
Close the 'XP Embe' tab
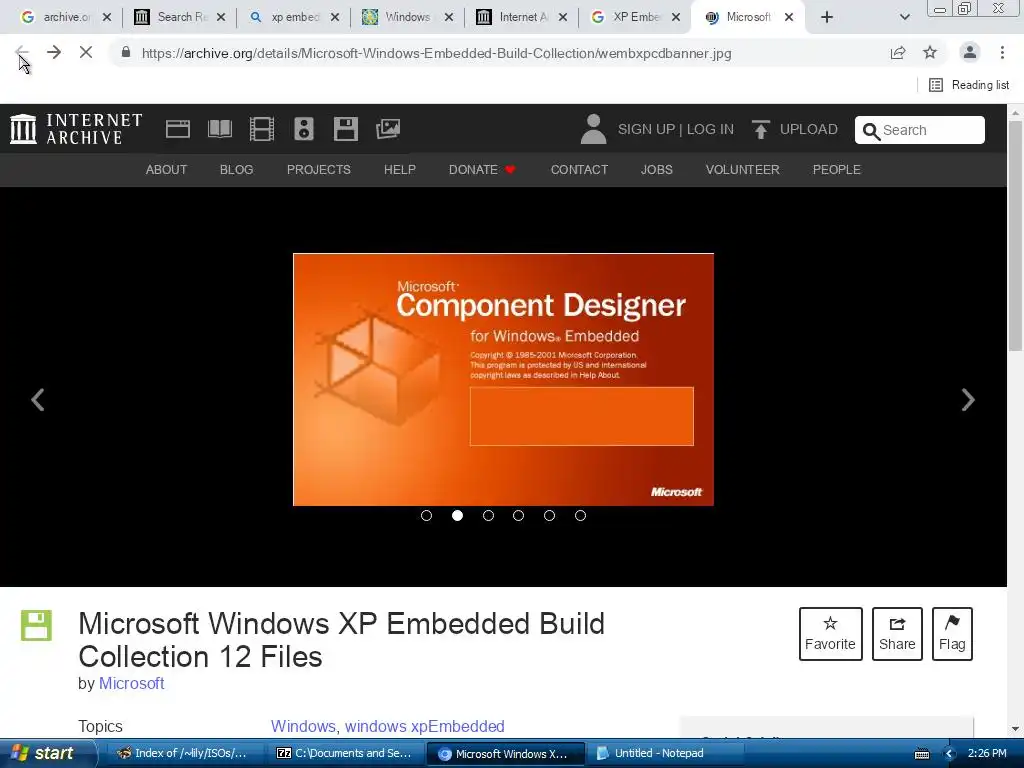(x=677, y=18)
